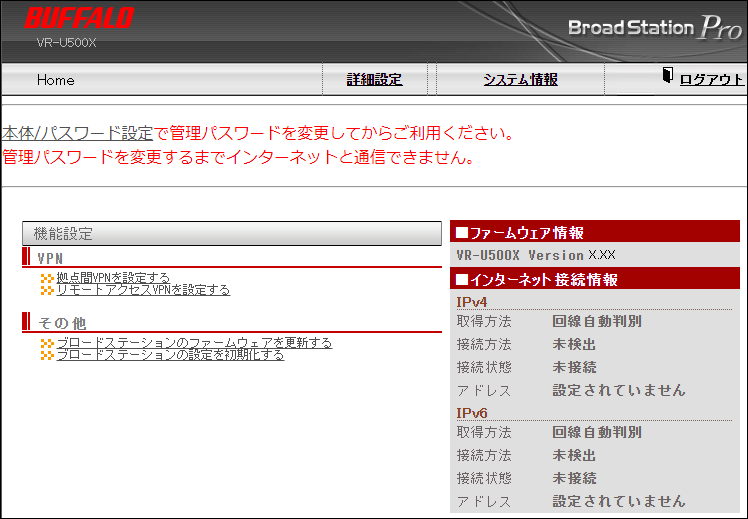This screenshot has height=519, width=748.
Task: Click the orange bullet icon beside ファームウェアを更新する
Action: 47,343
